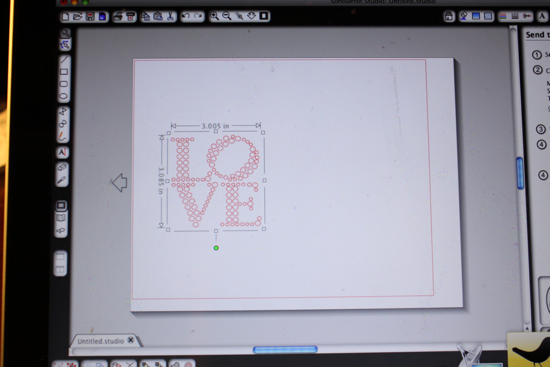Undo the last action
The width and height of the screenshot is (550, 367).
coord(186,16)
